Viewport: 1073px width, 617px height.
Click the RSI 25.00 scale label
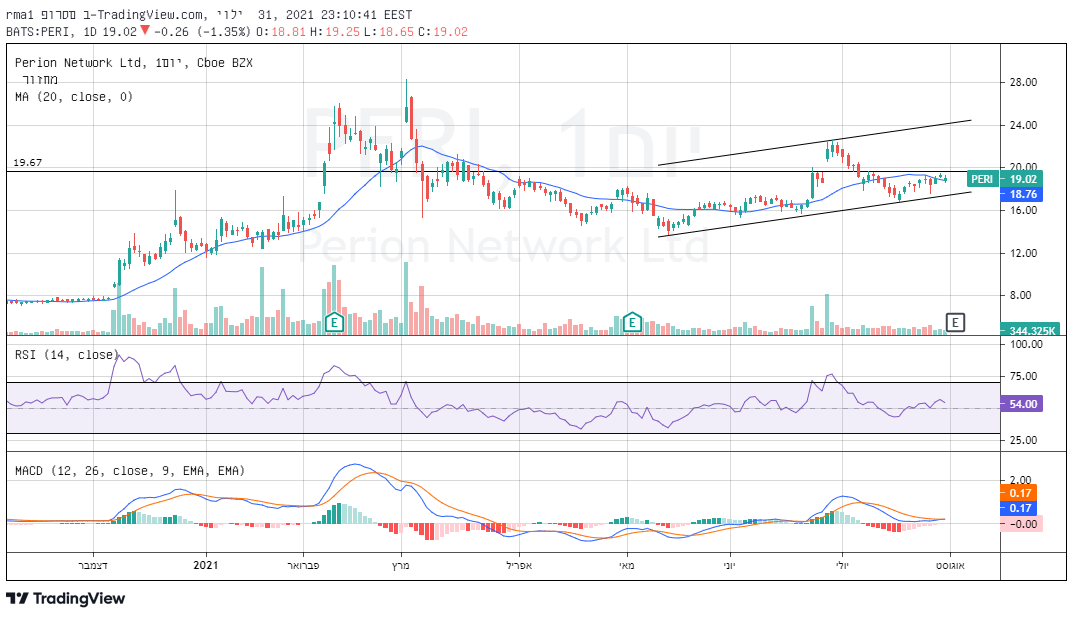[x=1023, y=440]
